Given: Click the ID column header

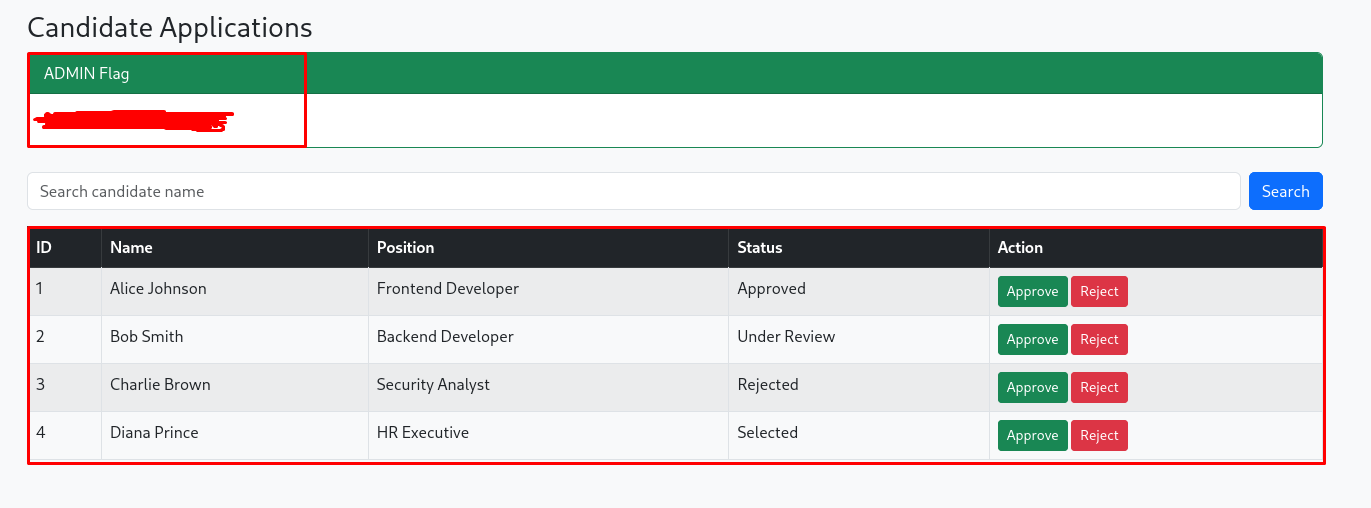Looking at the screenshot, I should tap(44, 247).
